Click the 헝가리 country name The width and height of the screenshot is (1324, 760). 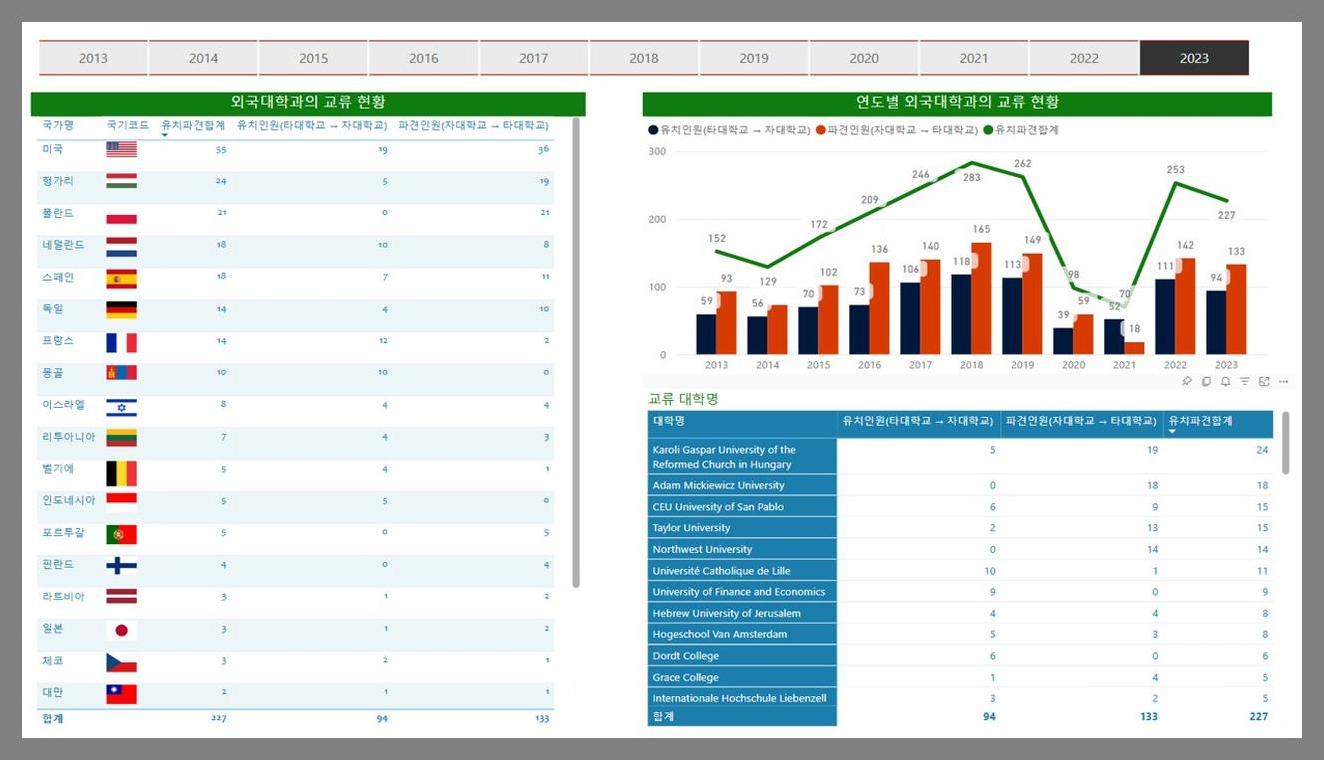point(58,181)
